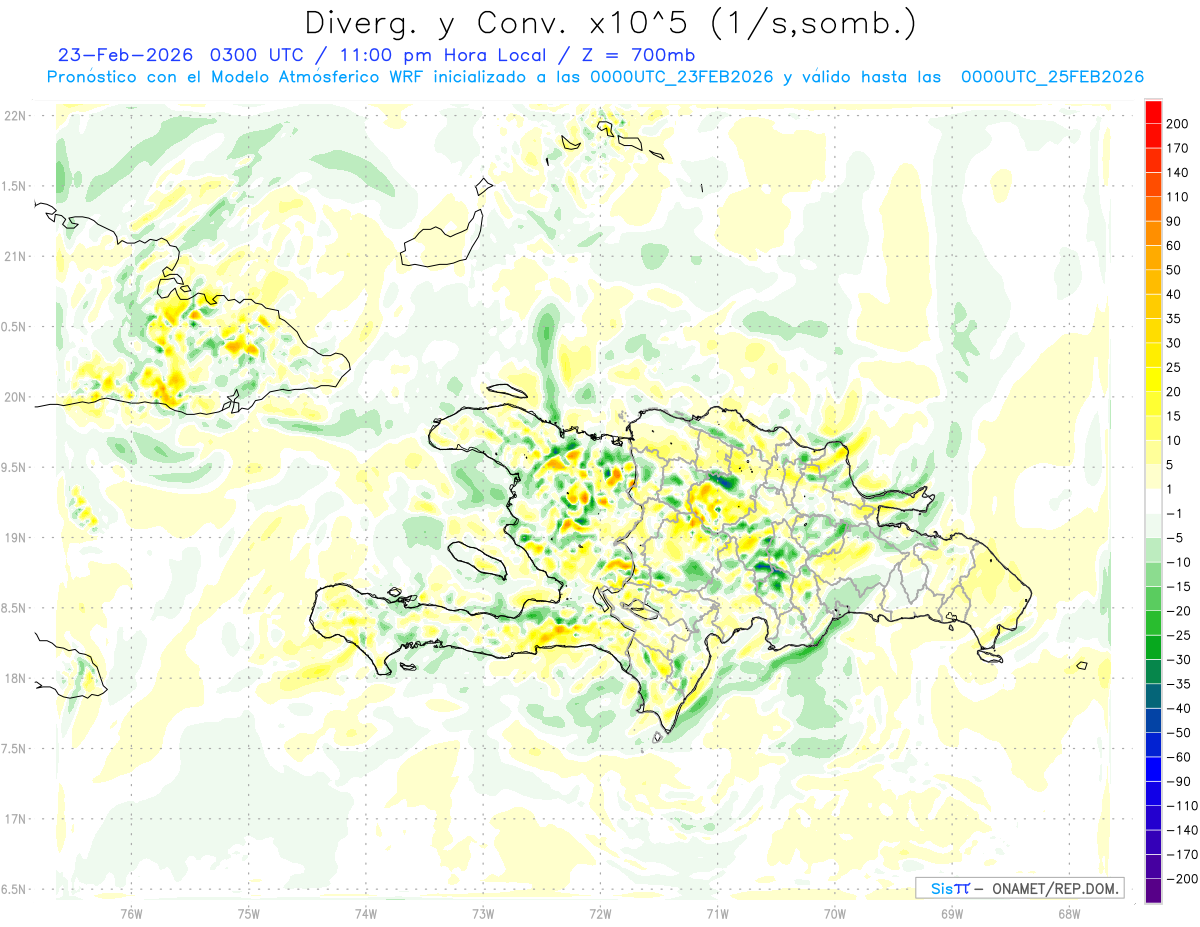Image resolution: width=1200 pixels, height=927 pixels.
Task: Click longitude axis label "72W"
Action: click(x=600, y=913)
